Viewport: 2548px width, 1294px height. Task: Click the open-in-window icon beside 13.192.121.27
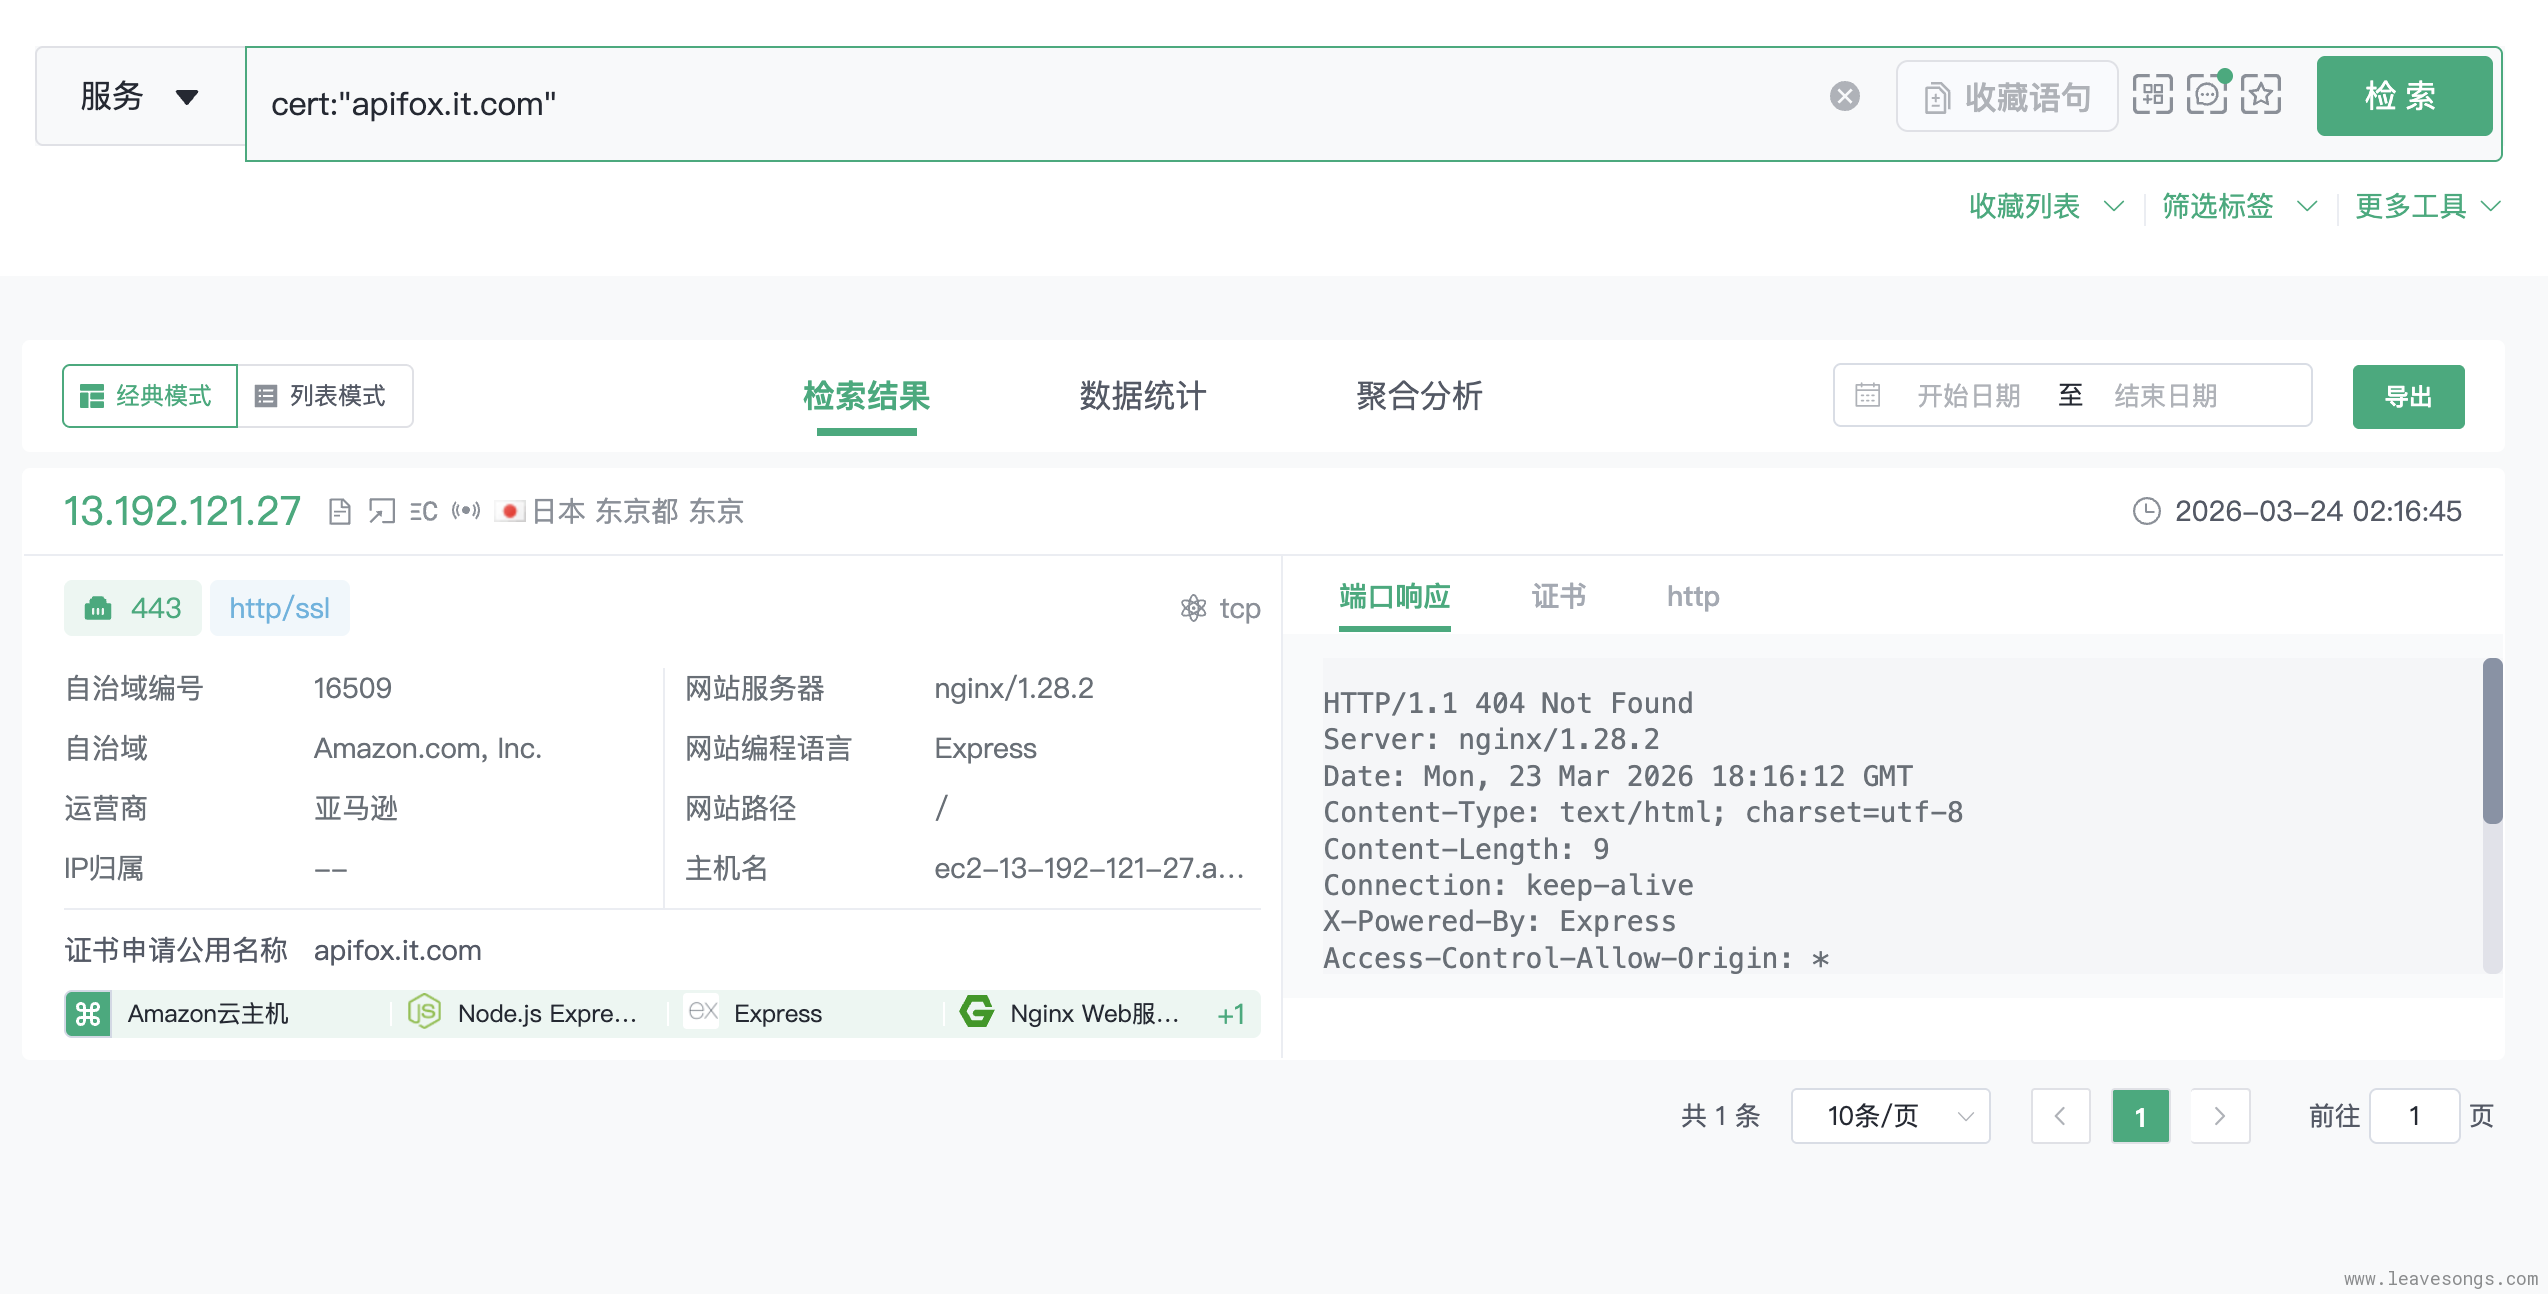point(381,512)
